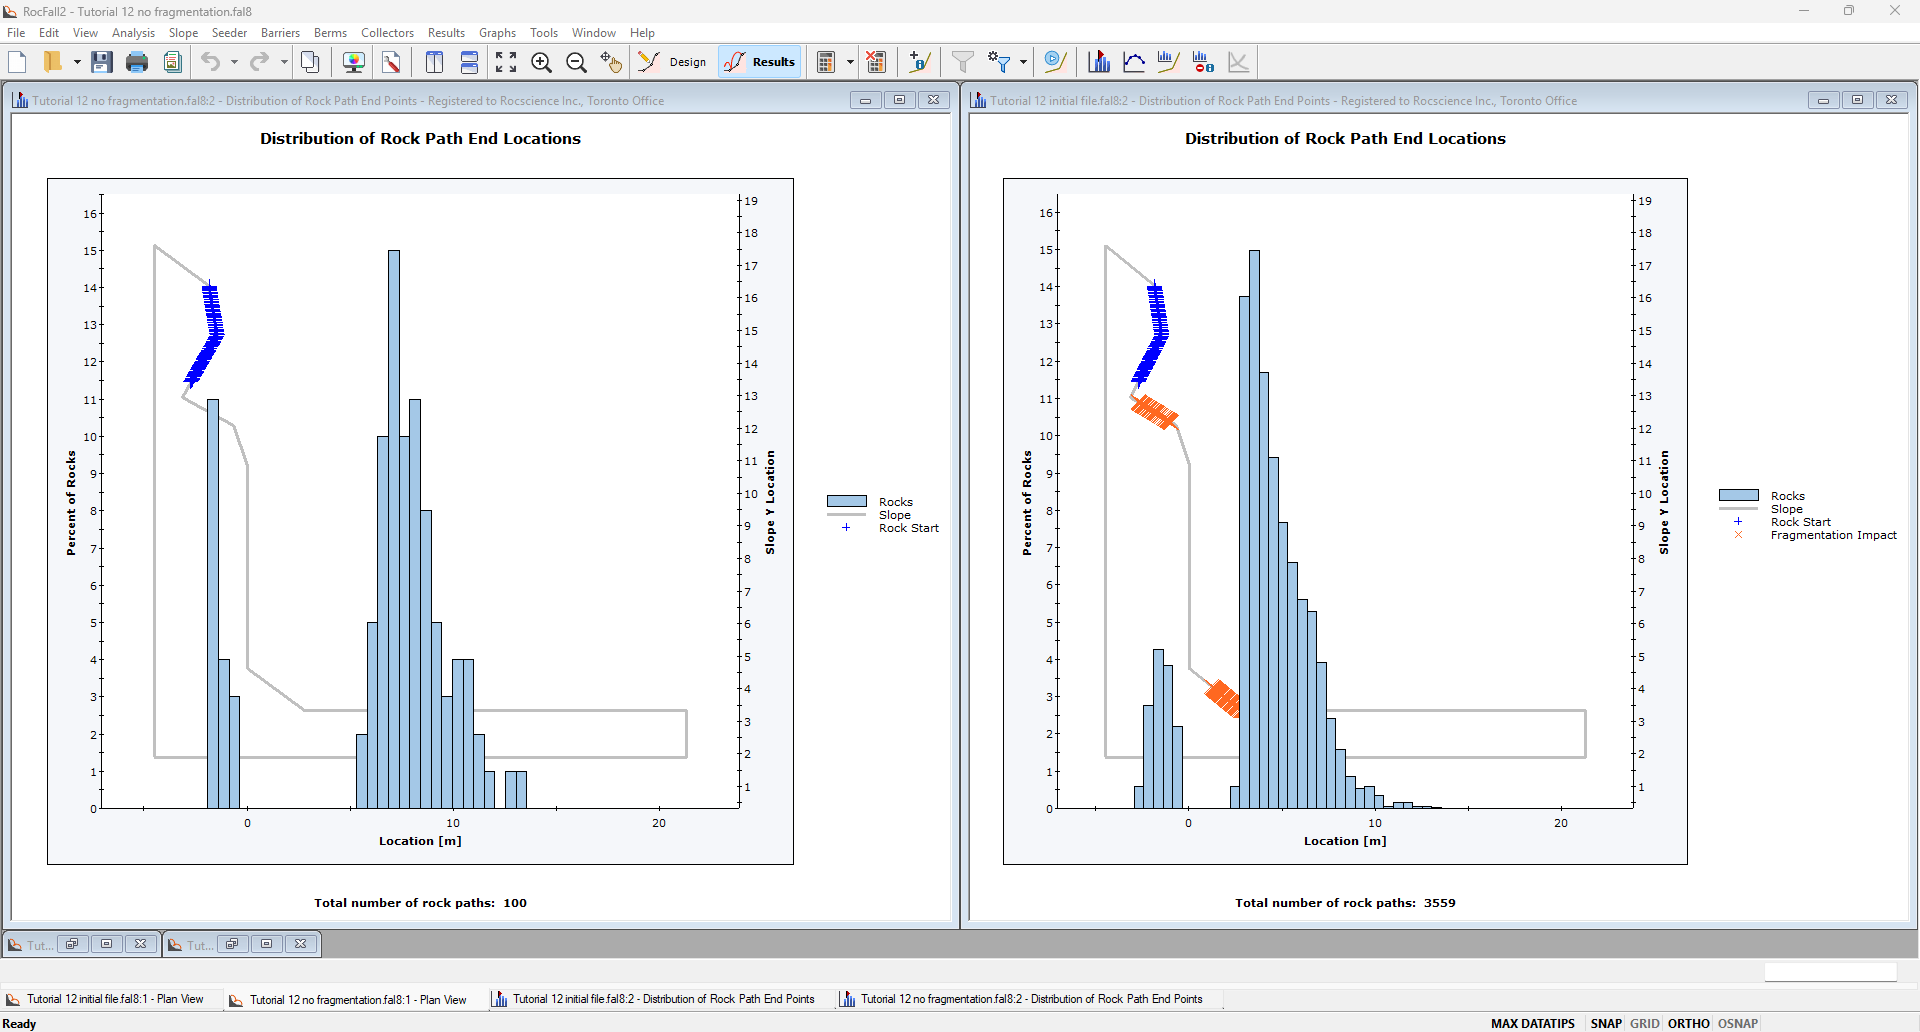Expand the compute calculator dropdown arrow
1920x1032 pixels.
coord(850,62)
